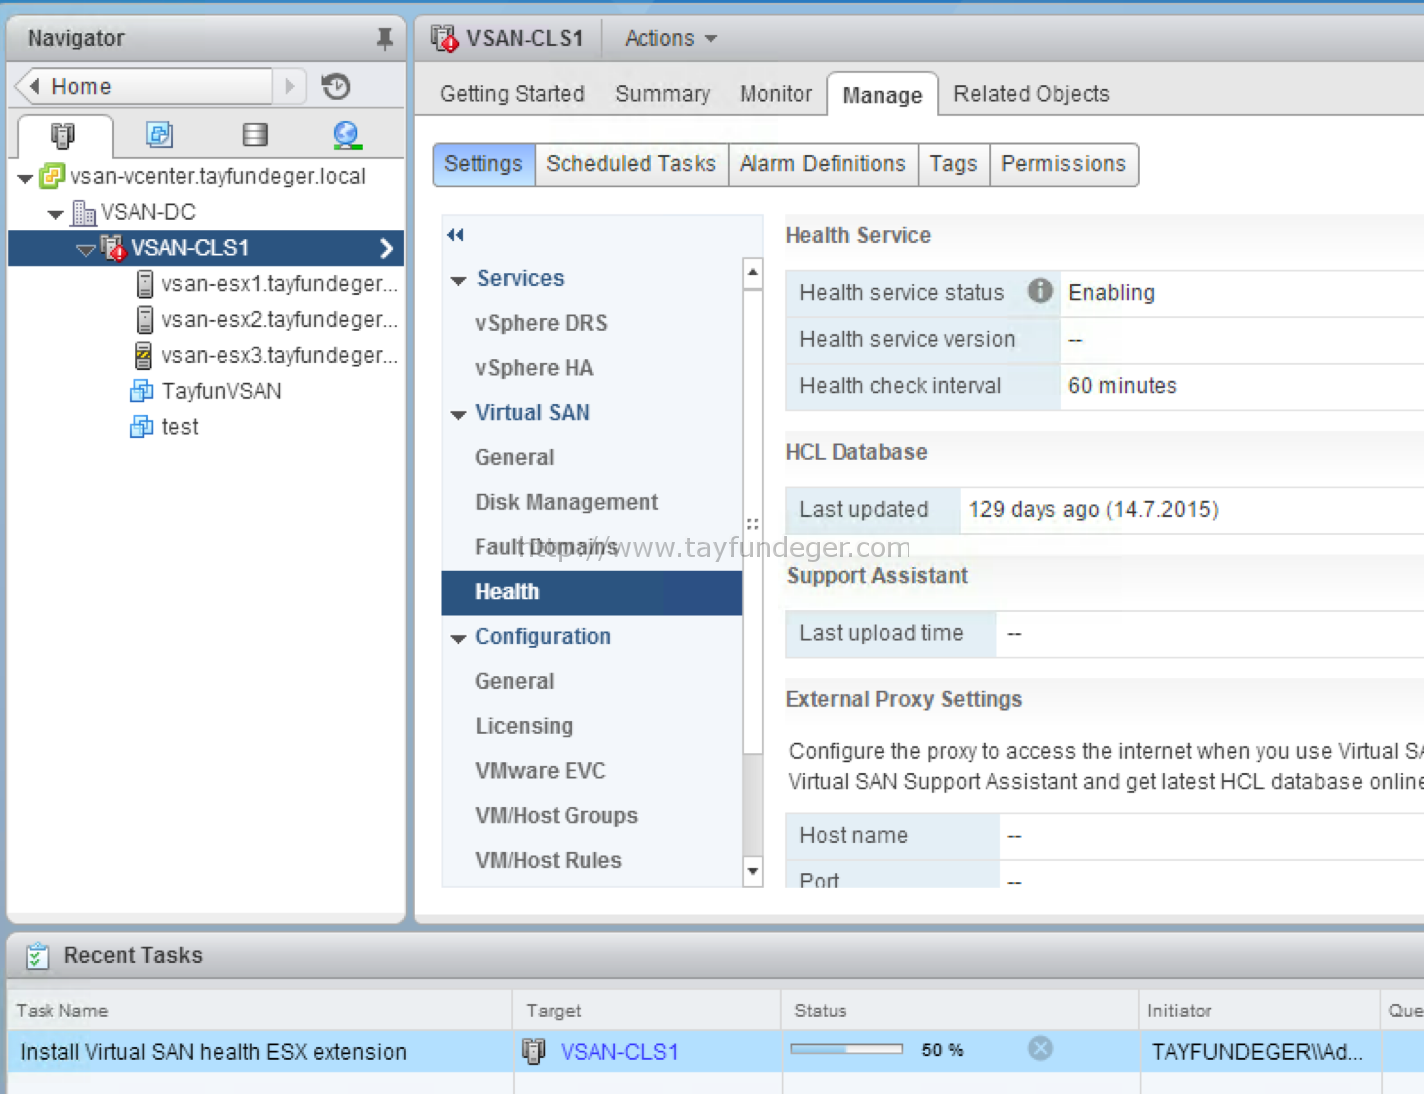Open the Getting Started tab
Viewport: 1424px width, 1094px height.
[x=512, y=94]
